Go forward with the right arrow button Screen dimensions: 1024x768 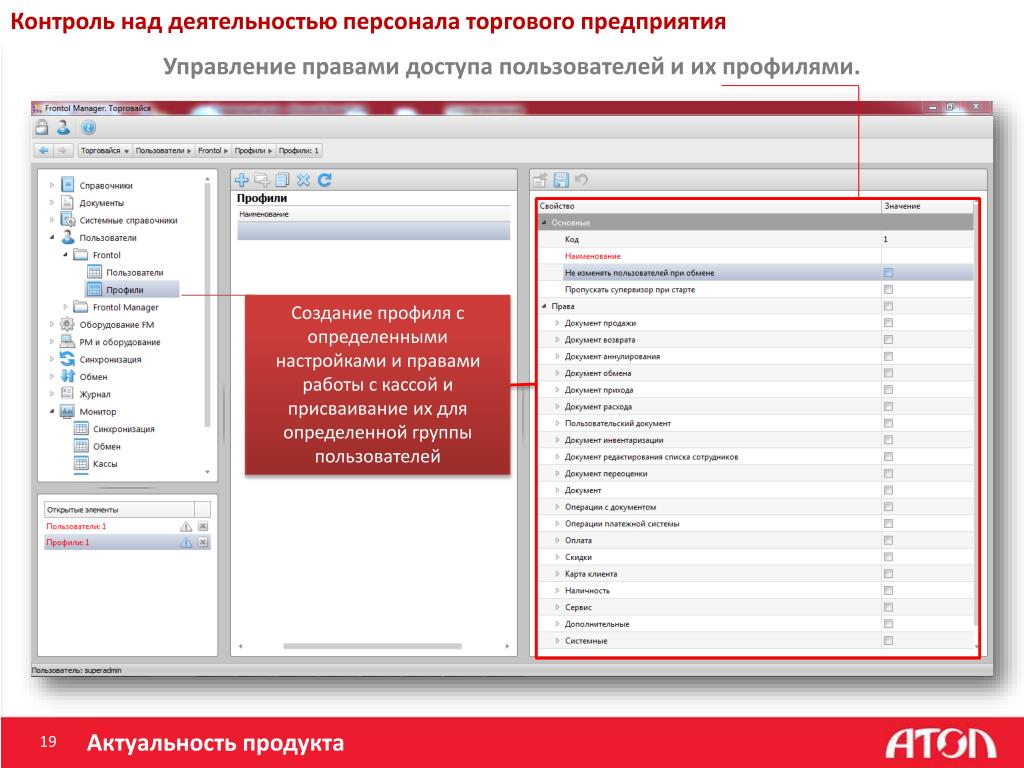[x=62, y=150]
